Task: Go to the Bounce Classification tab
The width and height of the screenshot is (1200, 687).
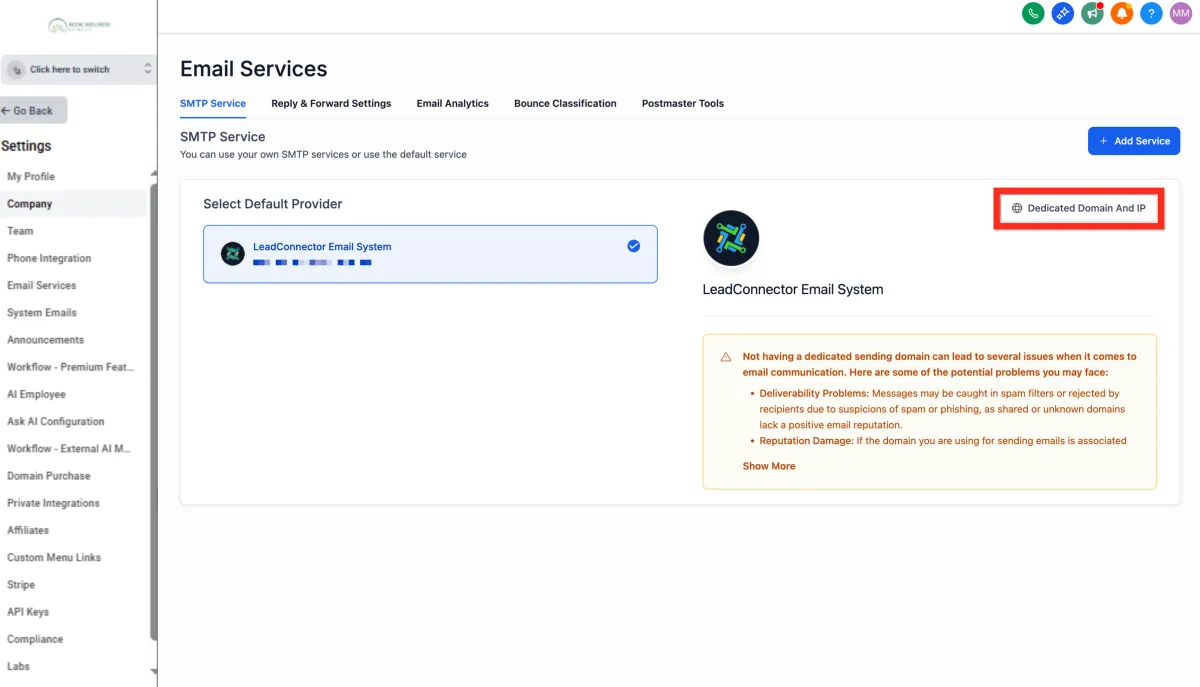Action: (x=565, y=103)
